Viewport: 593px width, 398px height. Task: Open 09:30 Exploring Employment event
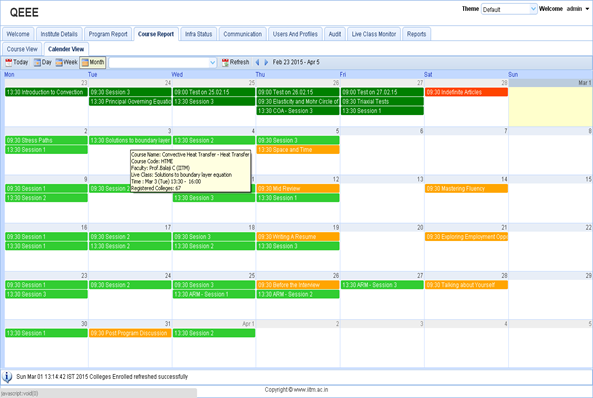pyautogui.click(x=466, y=236)
